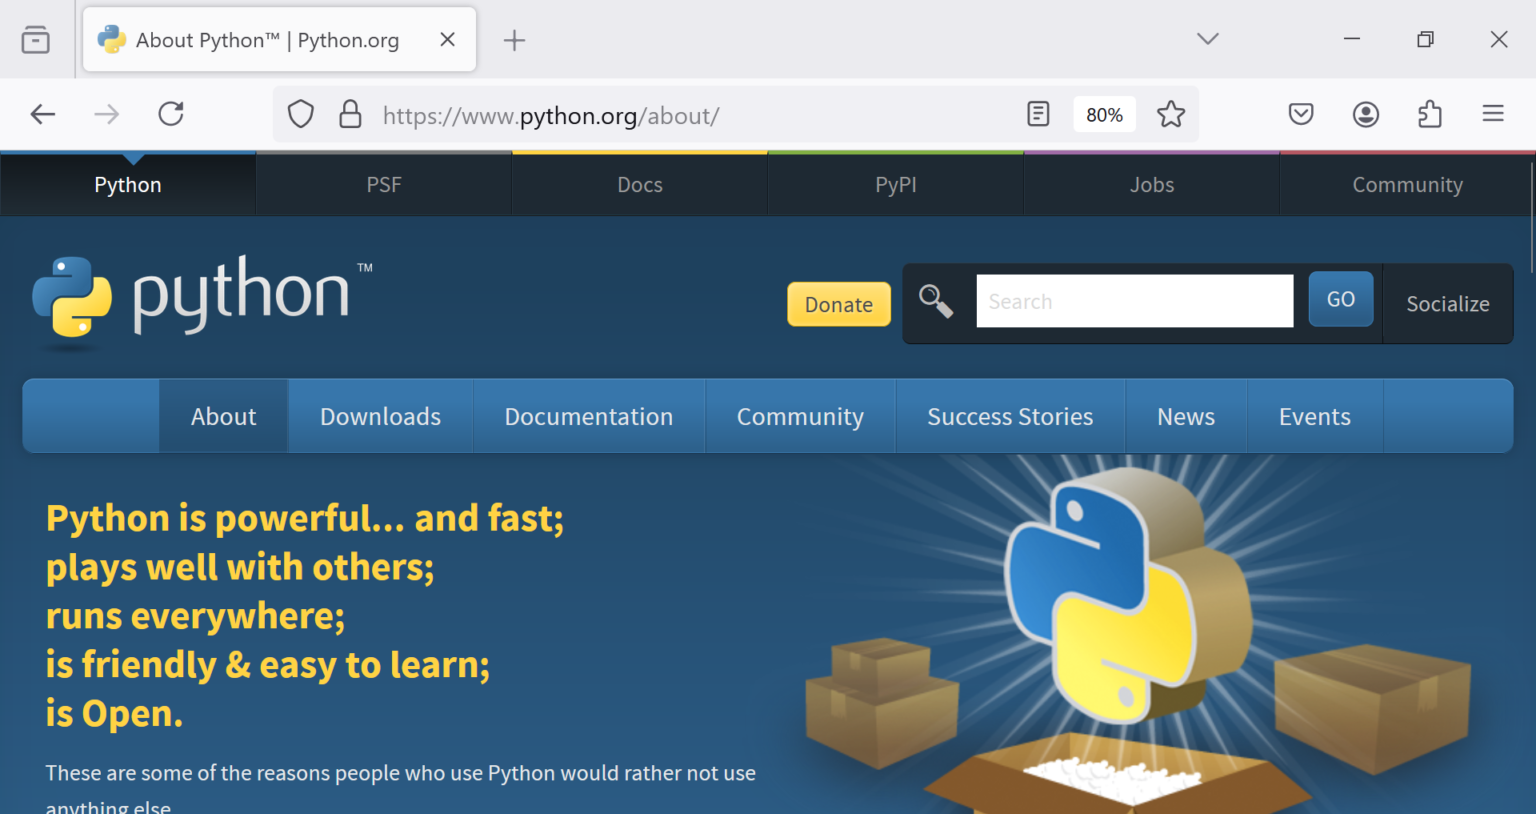Viewport: 1536px width, 814px height.
Task: Bookmark this page with the star icon
Action: coord(1170,114)
